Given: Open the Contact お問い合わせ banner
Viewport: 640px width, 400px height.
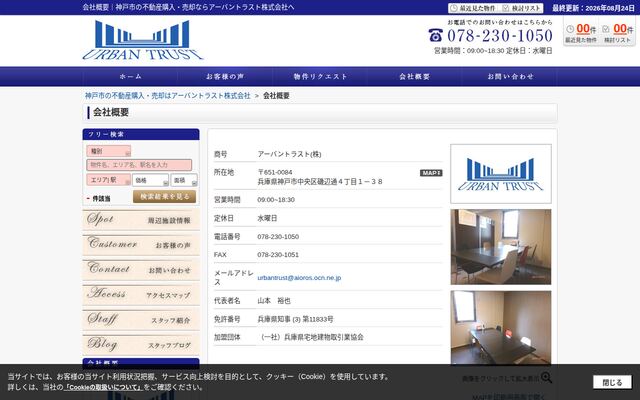Looking at the screenshot, I should 141,269.
